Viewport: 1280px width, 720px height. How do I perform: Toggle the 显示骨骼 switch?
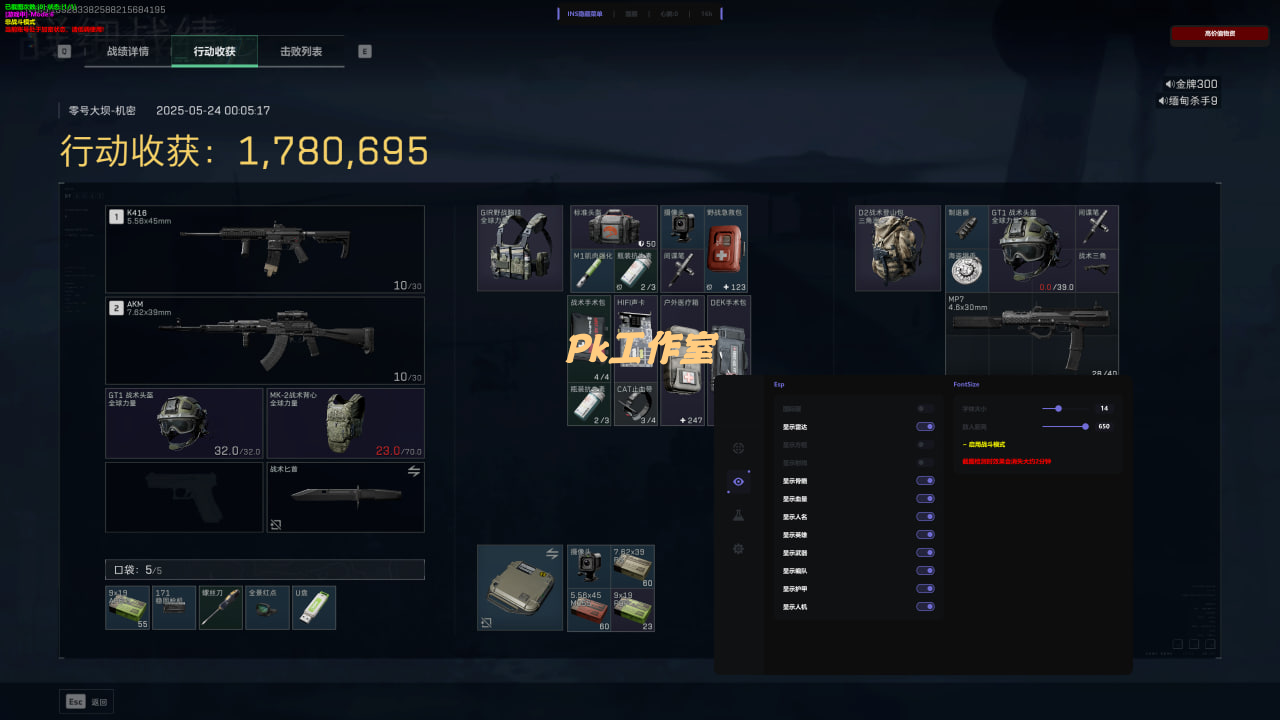pyautogui.click(x=925, y=481)
